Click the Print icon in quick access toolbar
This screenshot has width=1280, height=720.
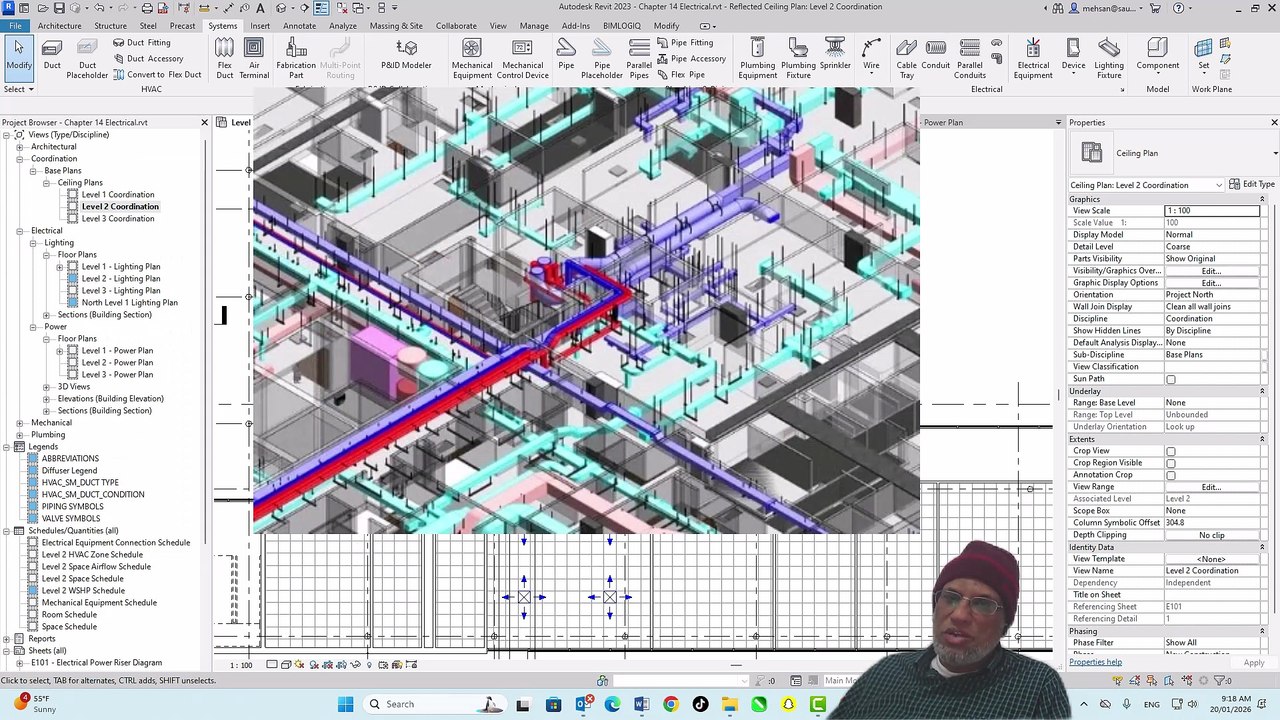147,8
